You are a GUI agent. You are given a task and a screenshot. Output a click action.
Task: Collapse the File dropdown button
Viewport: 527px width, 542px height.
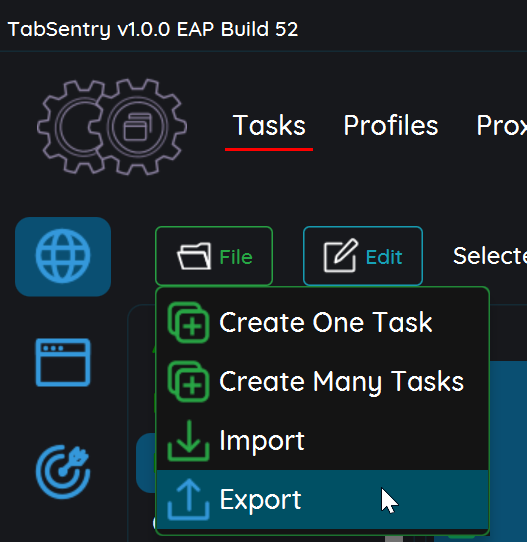coord(214,256)
